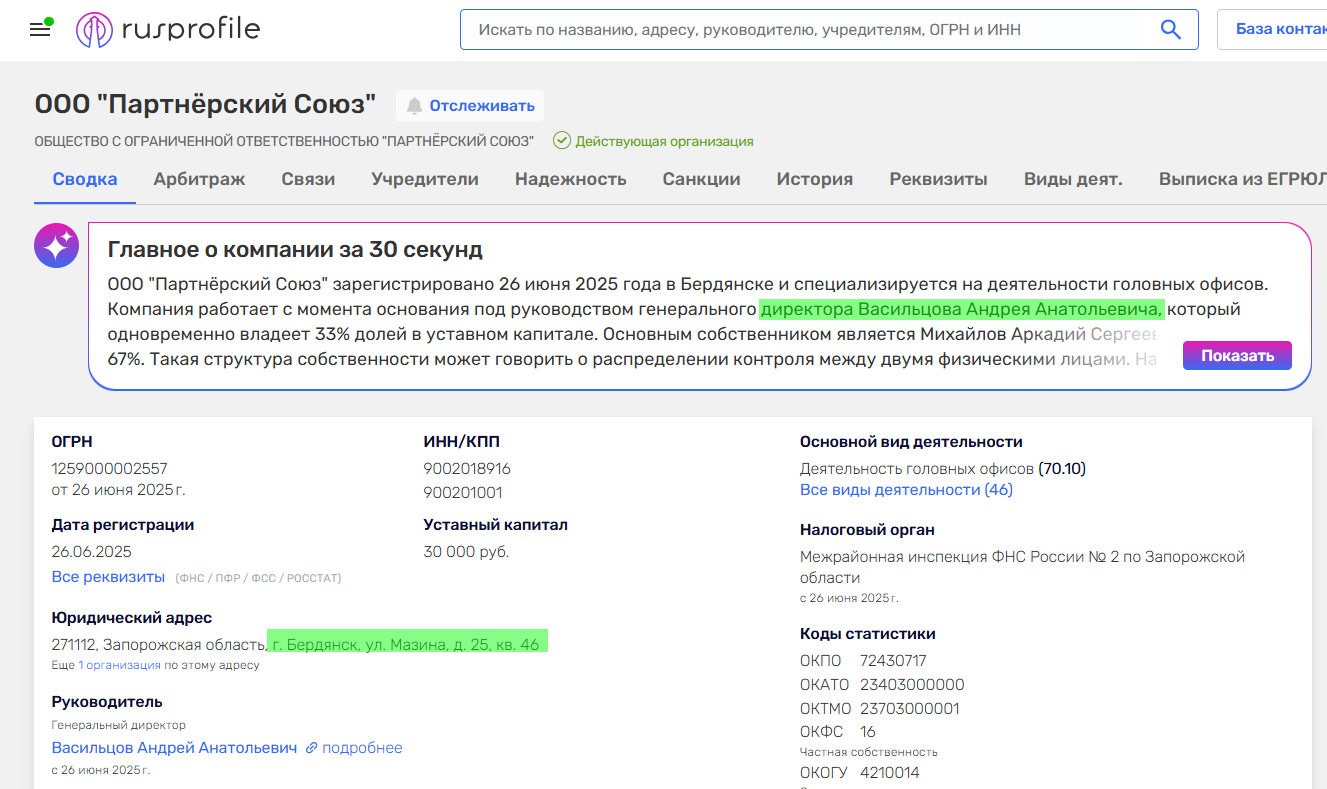Click the search magnifier icon

1169,29
